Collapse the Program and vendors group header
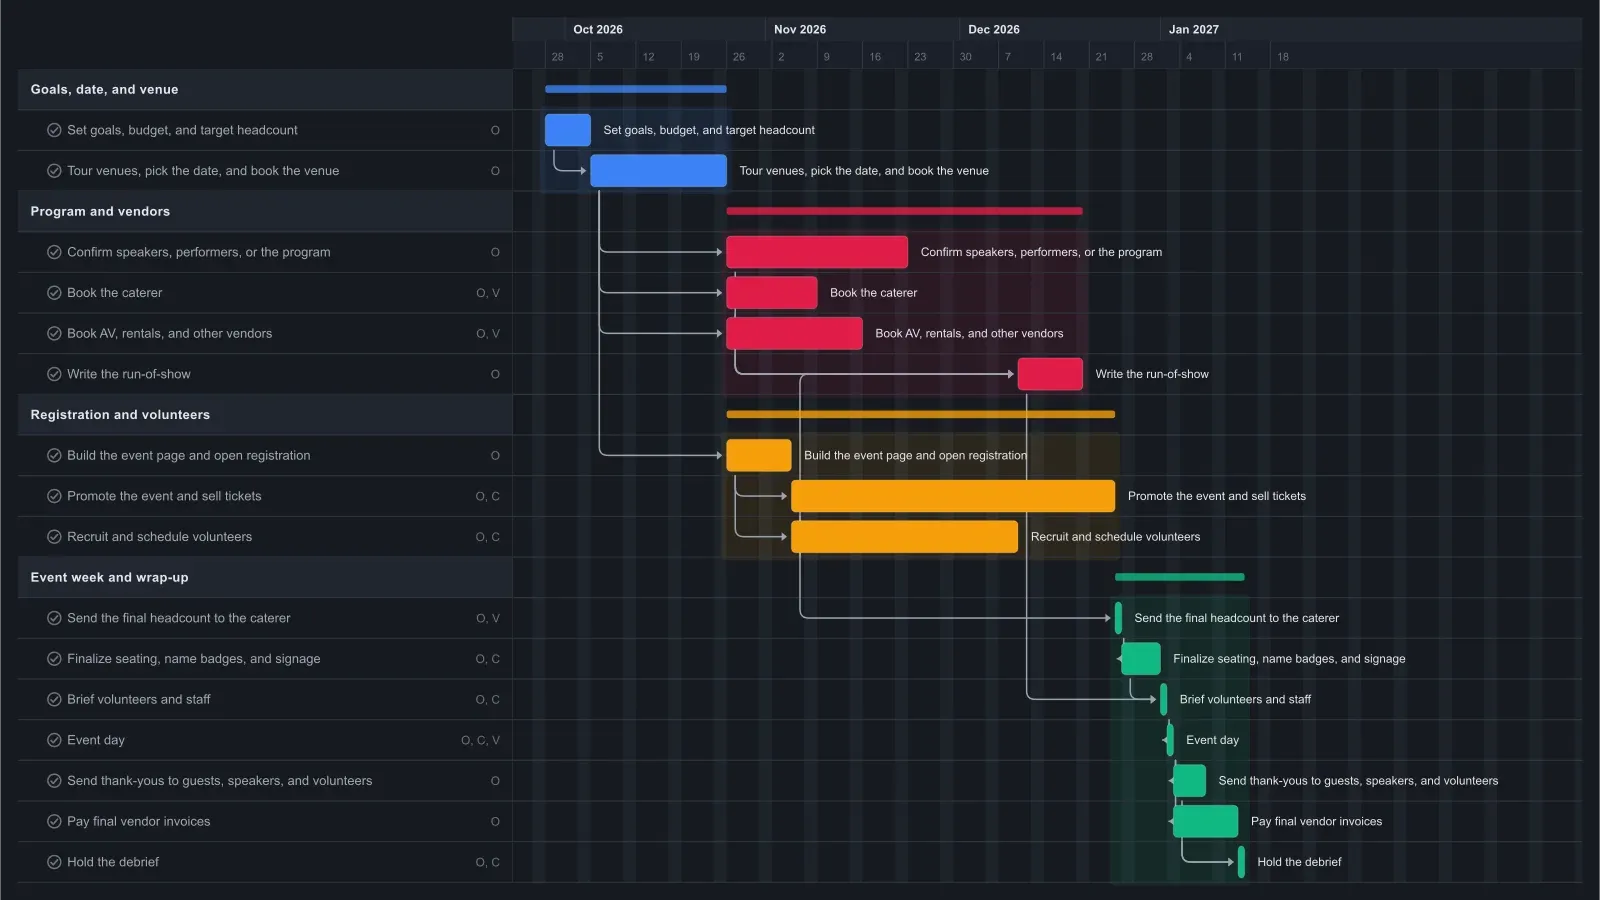 (265, 212)
